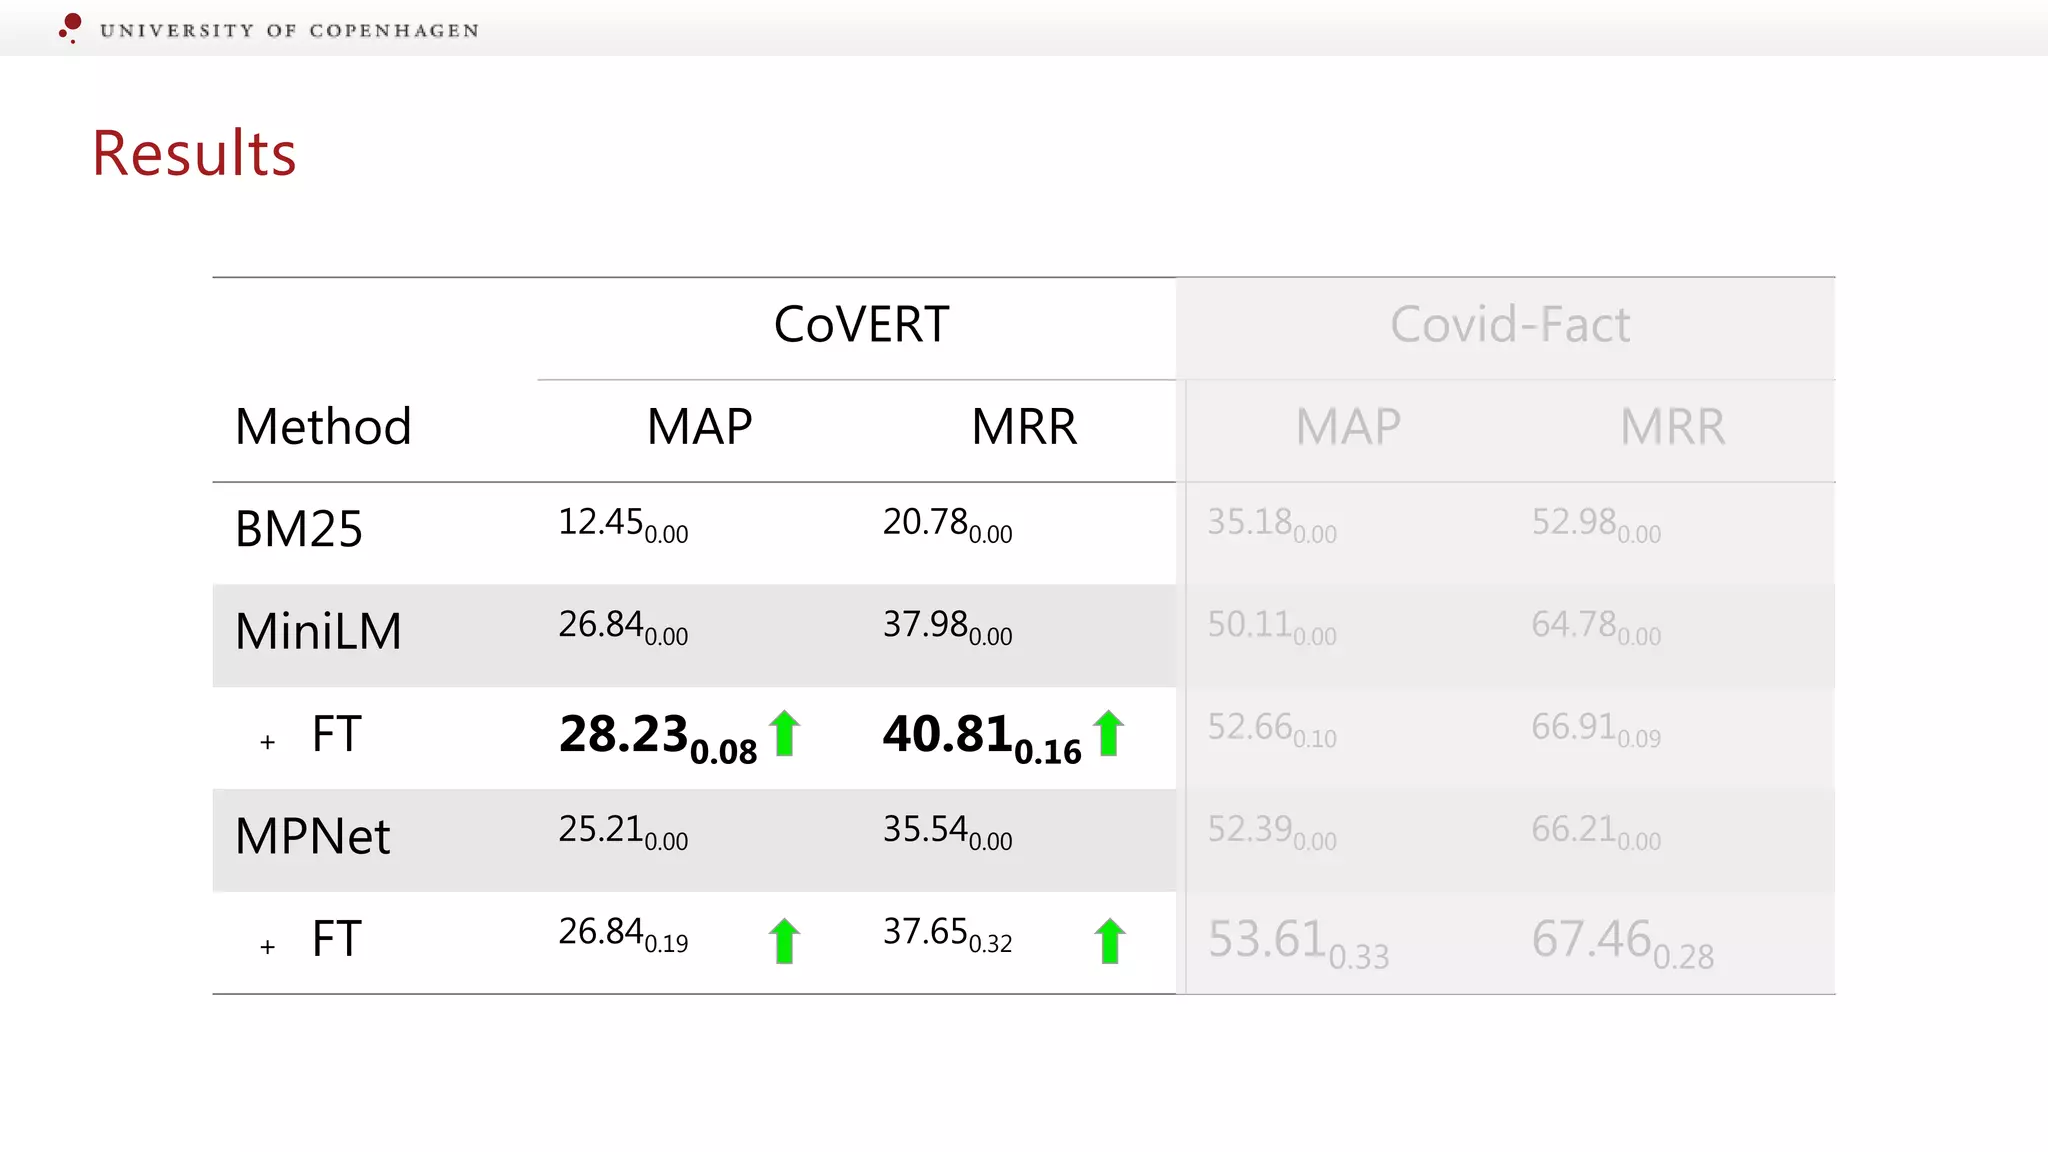2048x1152 pixels.
Task: Click the 'CoVERT' column group header
Action: coord(861,325)
